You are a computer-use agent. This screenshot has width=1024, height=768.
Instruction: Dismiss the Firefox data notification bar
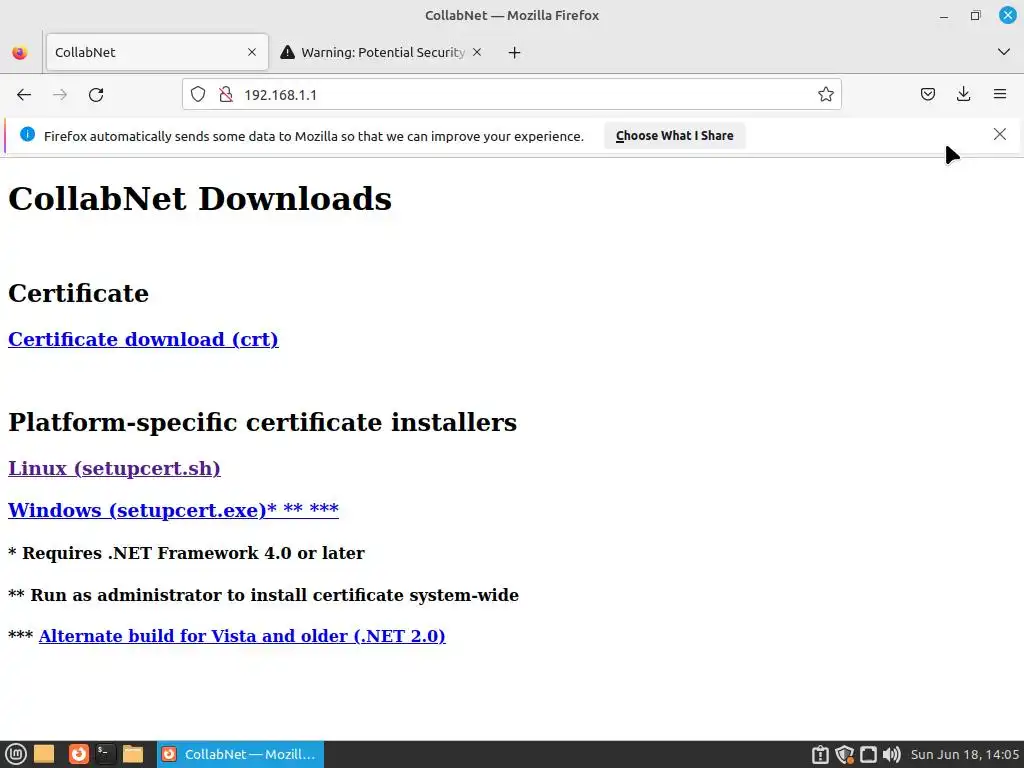coord(1000,135)
